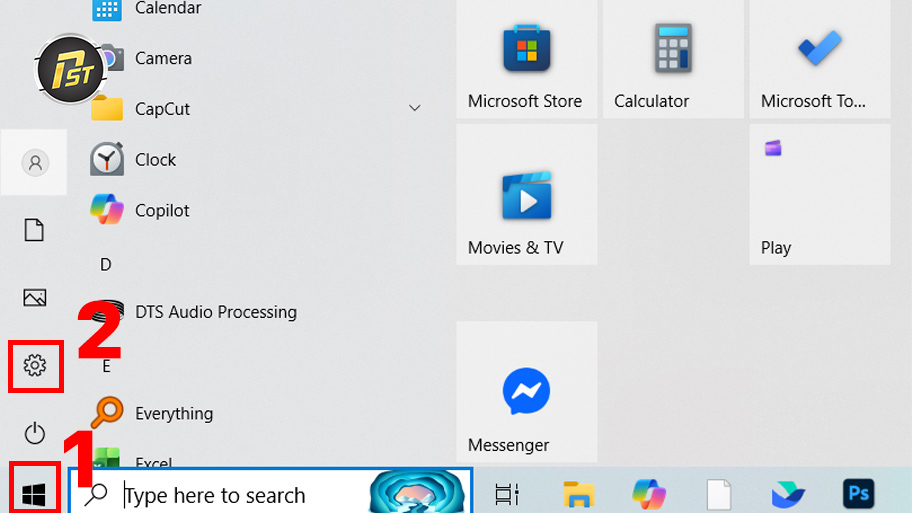Viewport: 912px width, 513px height.
Task: Open the Play folder tile
Action: (820, 194)
